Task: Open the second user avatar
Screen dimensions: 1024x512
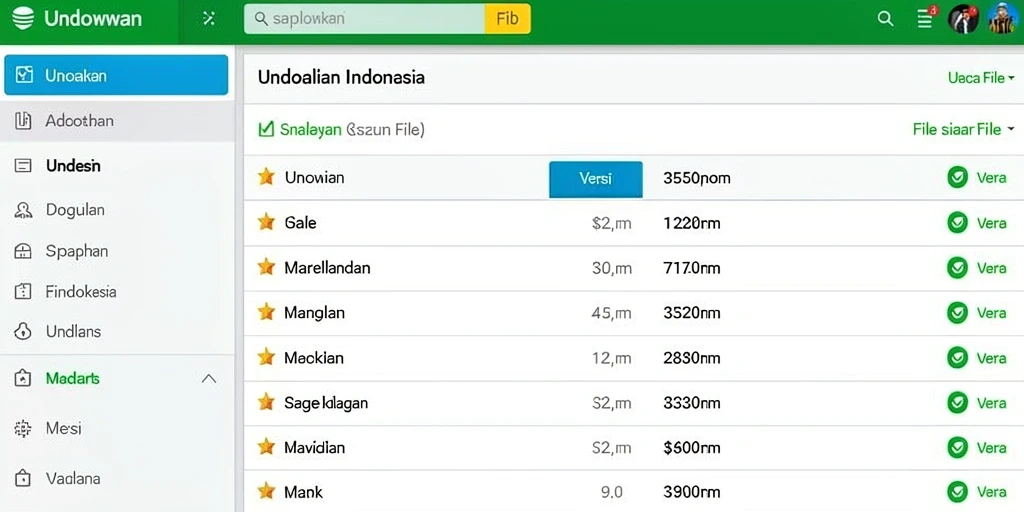Action: (1002, 18)
